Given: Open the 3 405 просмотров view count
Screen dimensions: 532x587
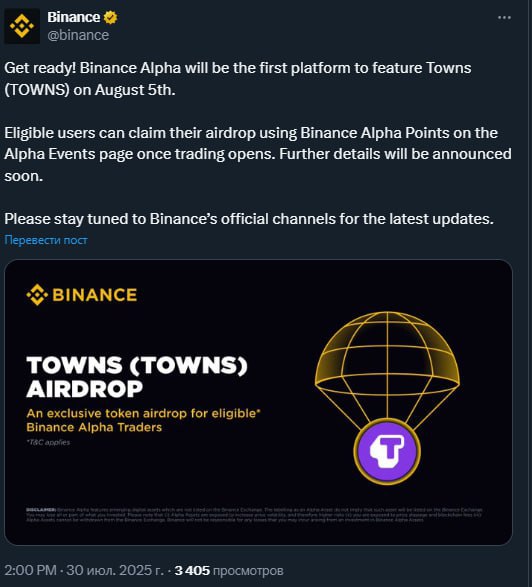Looking at the screenshot, I should [x=229, y=571].
